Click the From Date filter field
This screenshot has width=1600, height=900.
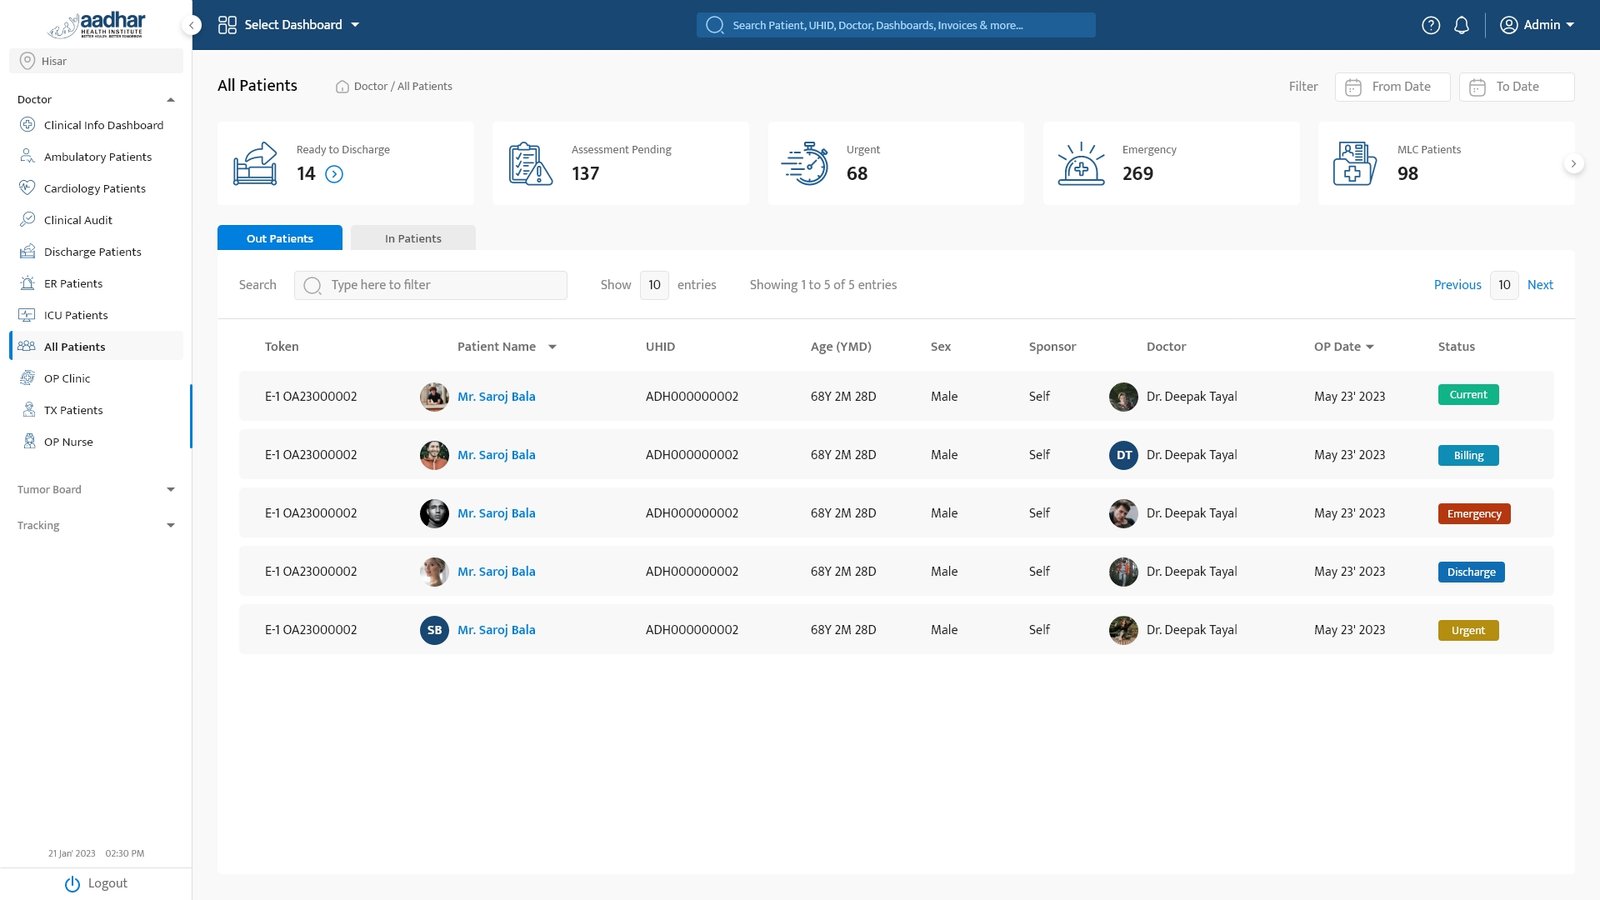click(1392, 87)
